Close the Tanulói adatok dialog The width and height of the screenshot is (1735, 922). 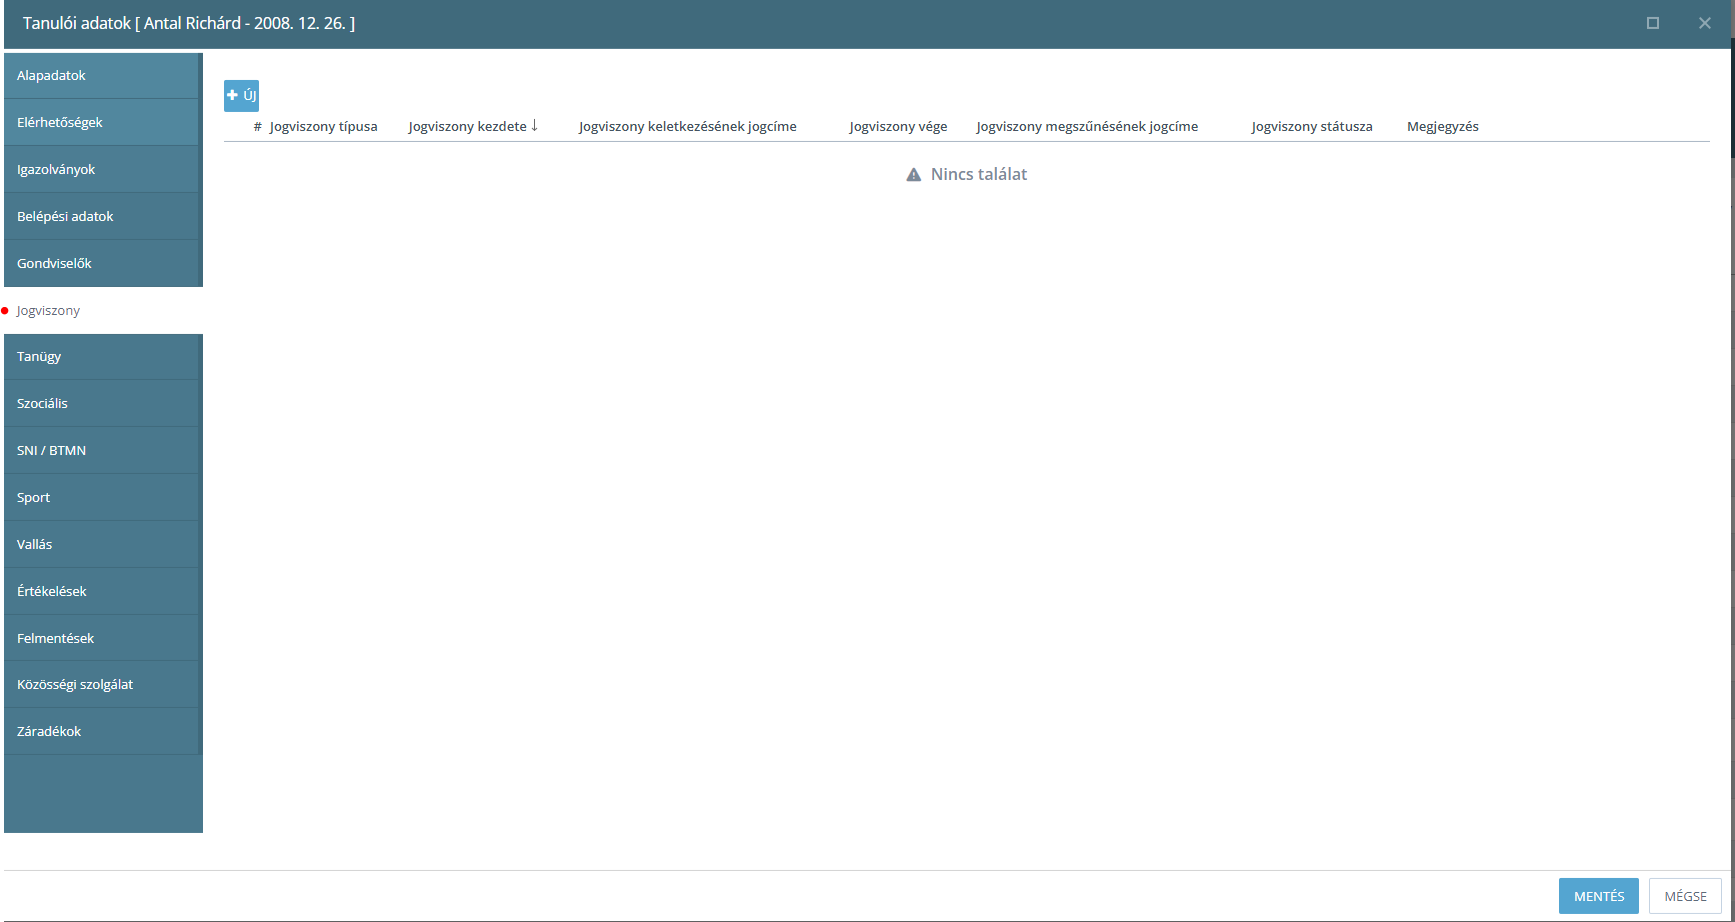(x=1705, y=23)
